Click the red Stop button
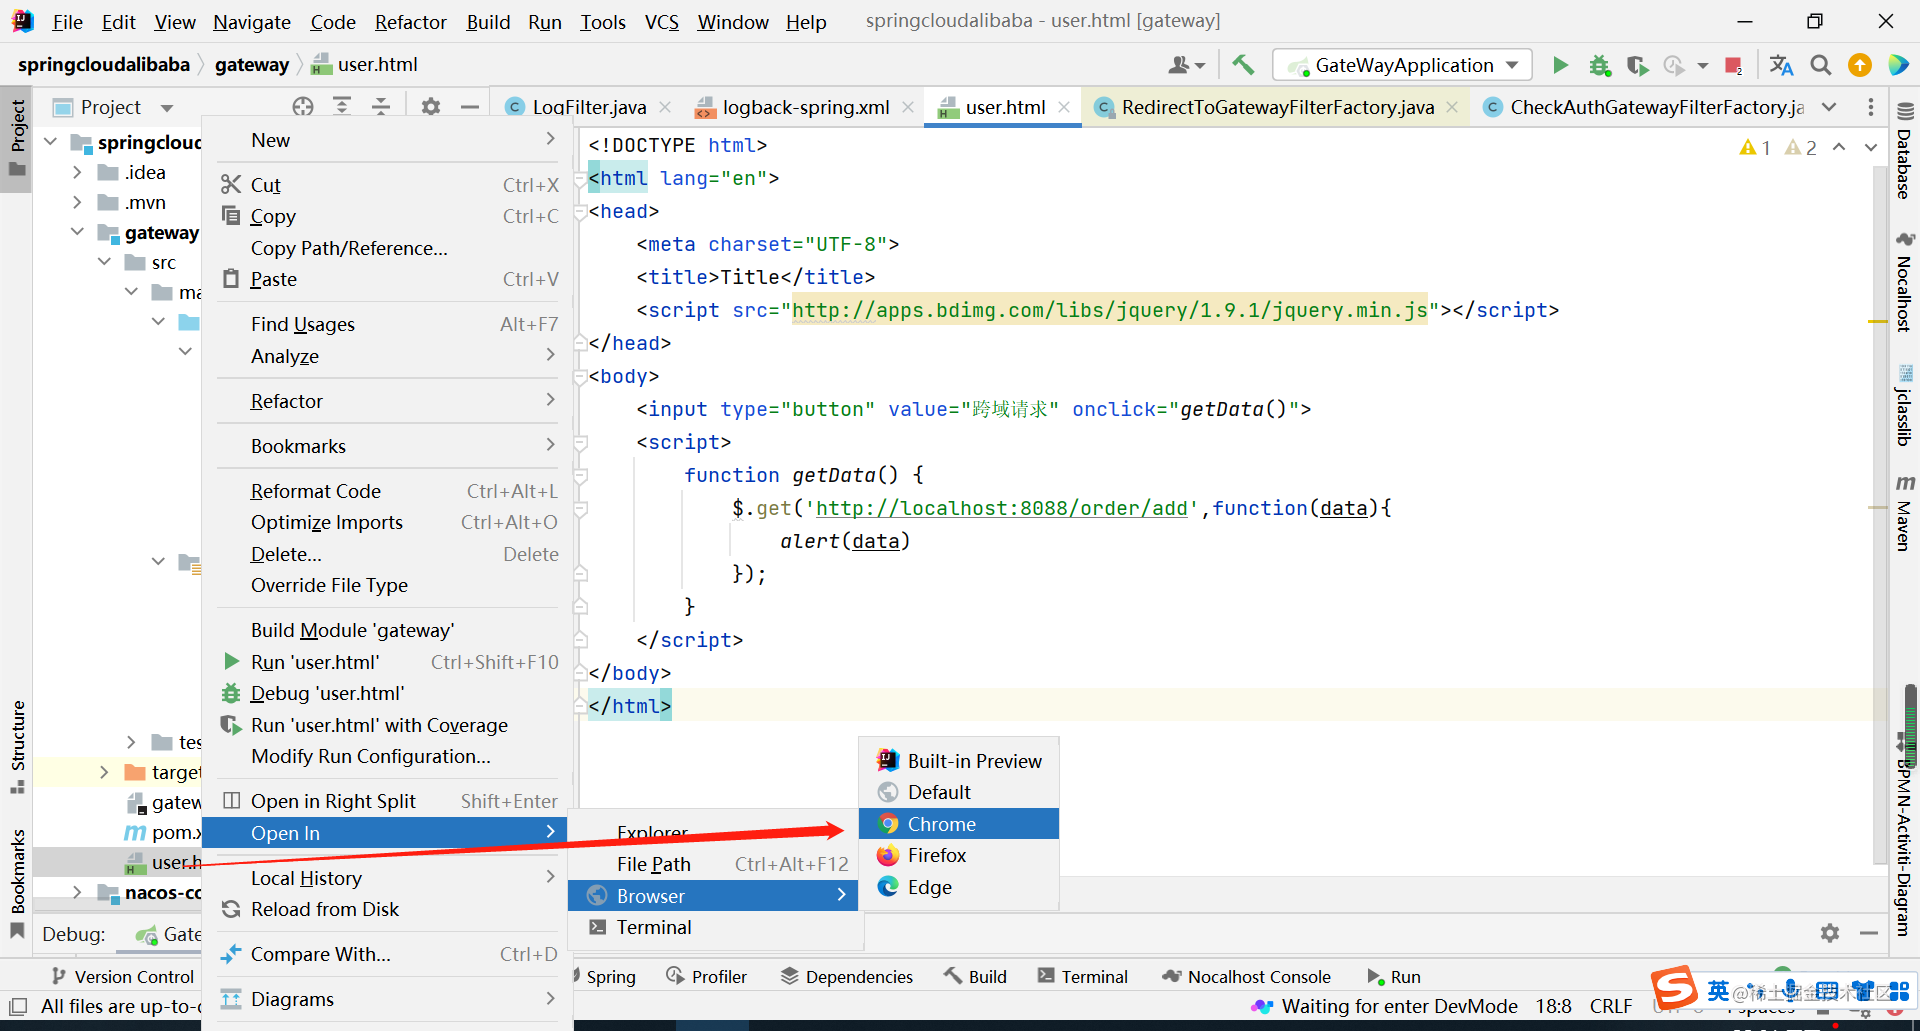The width and height of the screenshot is (1920, 1031). pyautogui.click(x=1733, y=65)
